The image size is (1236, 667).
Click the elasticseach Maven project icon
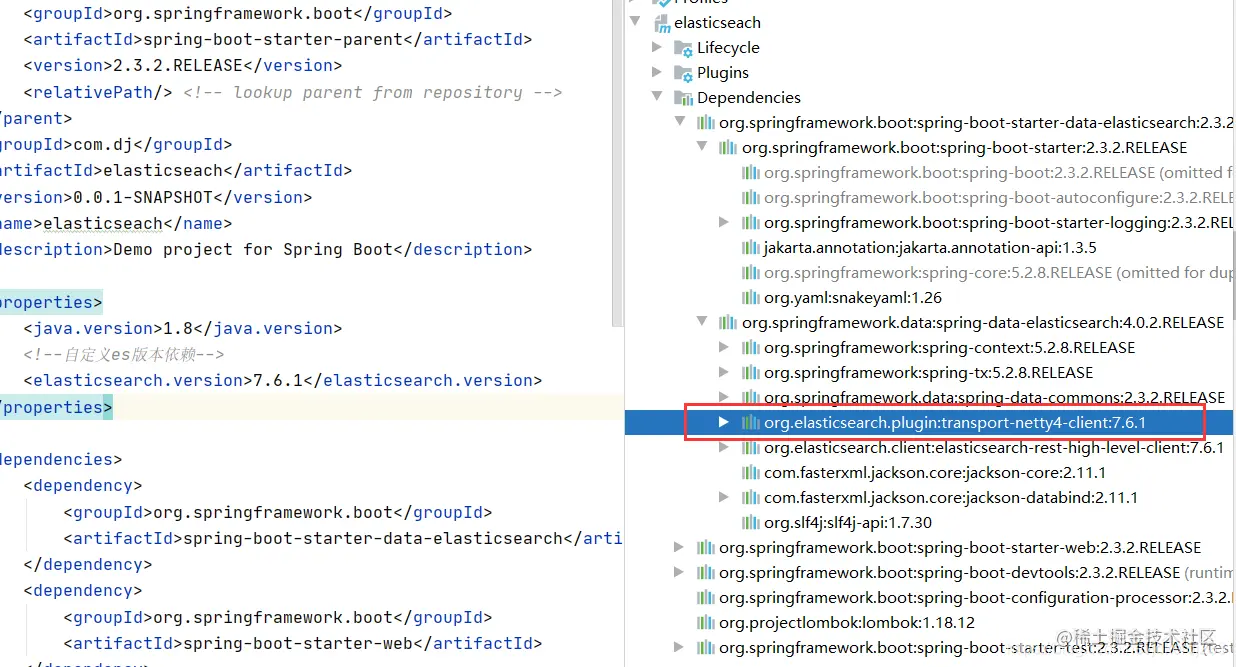click(661, 22)
